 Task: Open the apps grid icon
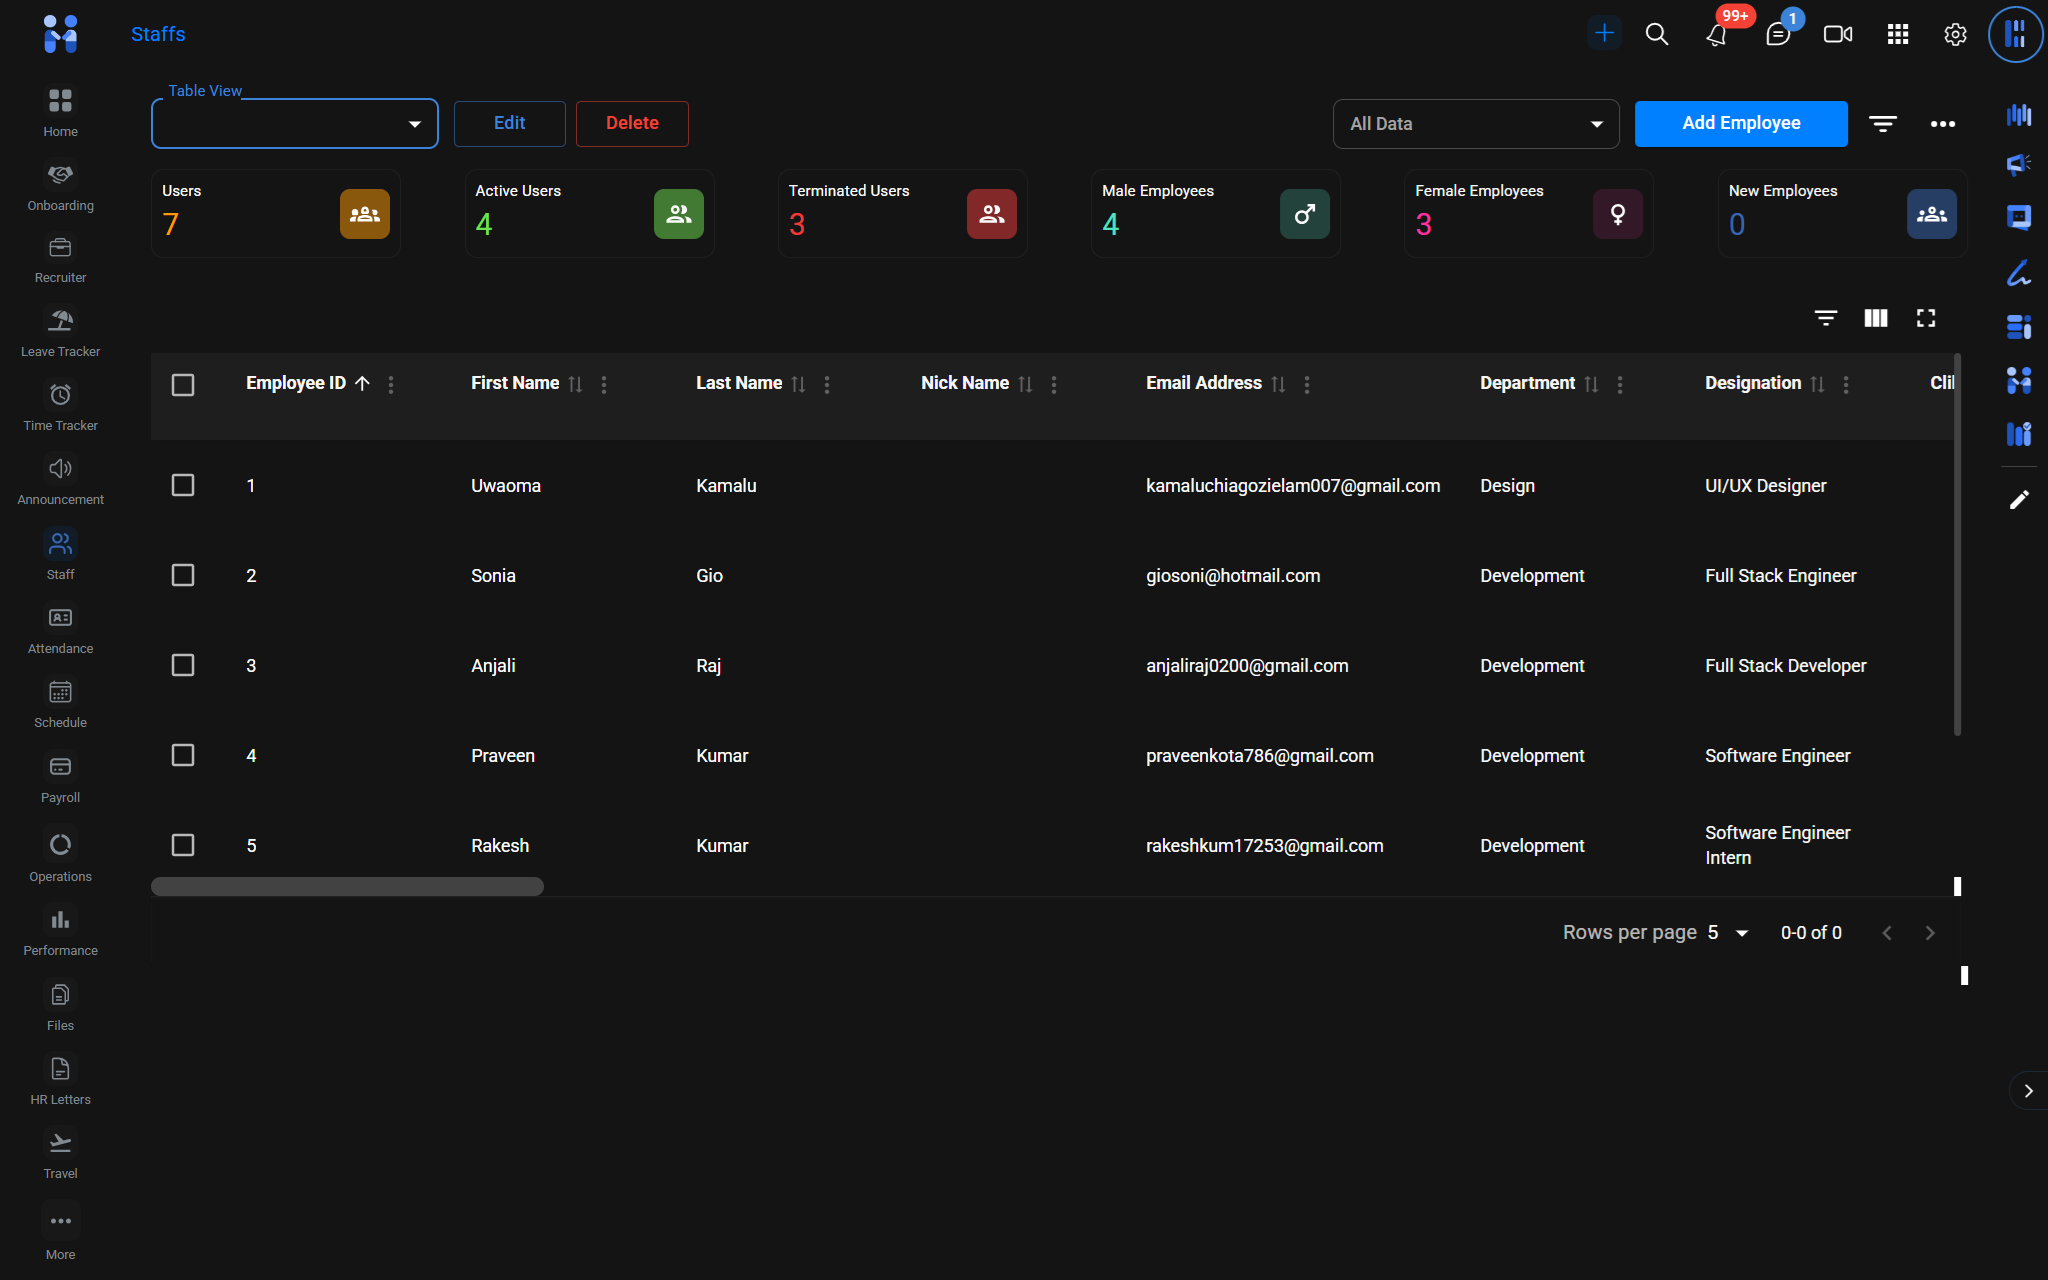(1897, 35)
